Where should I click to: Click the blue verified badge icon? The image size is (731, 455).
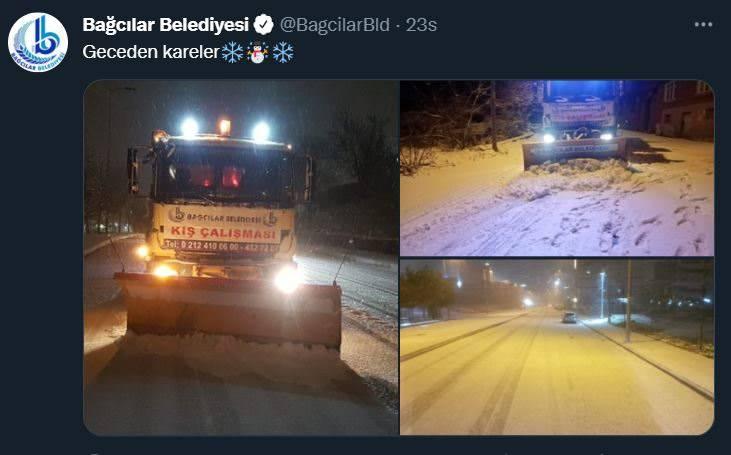[263, 25]
